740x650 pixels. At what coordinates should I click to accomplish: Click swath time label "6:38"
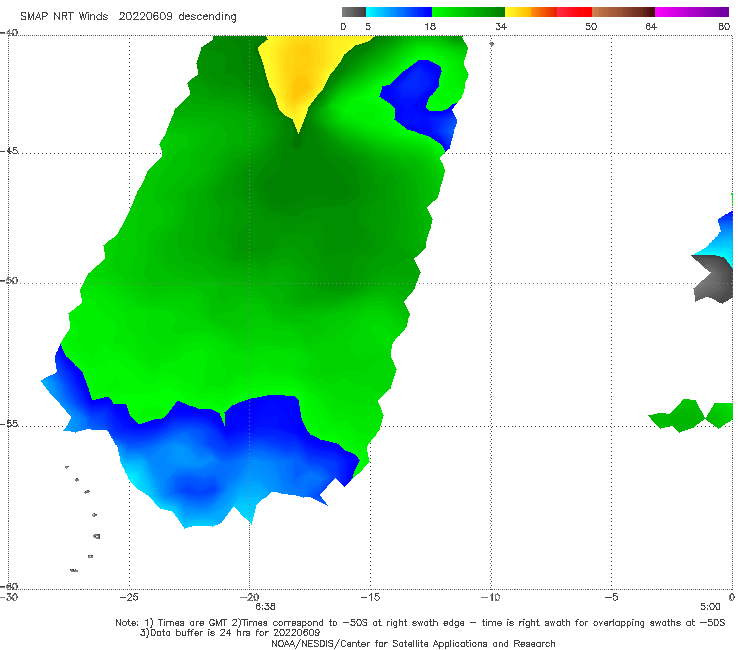pos(265,607)
